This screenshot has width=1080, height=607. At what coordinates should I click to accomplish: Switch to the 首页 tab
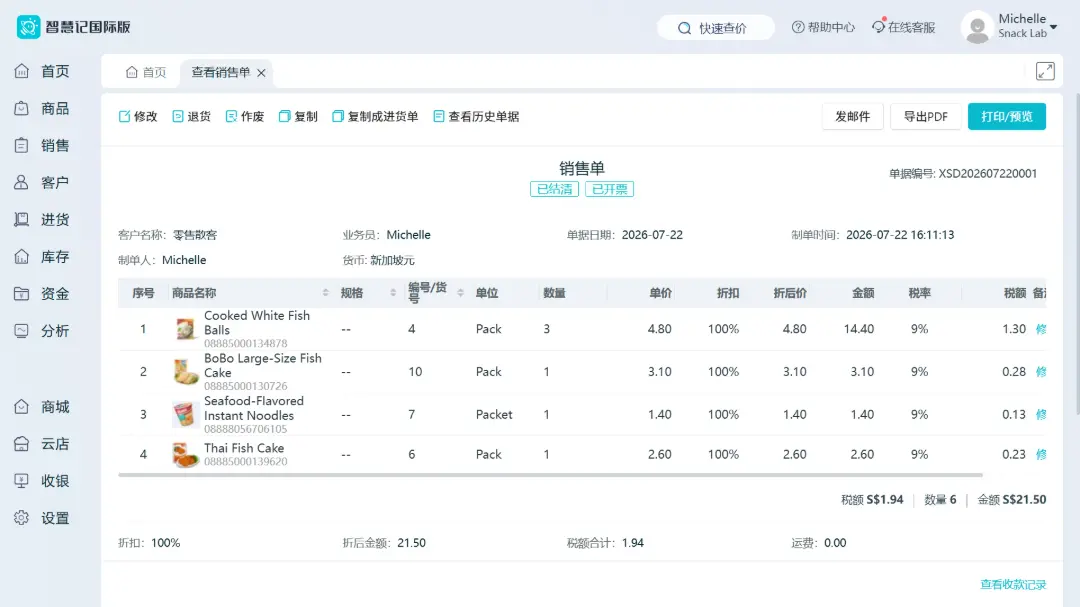[x=146, y=72]
